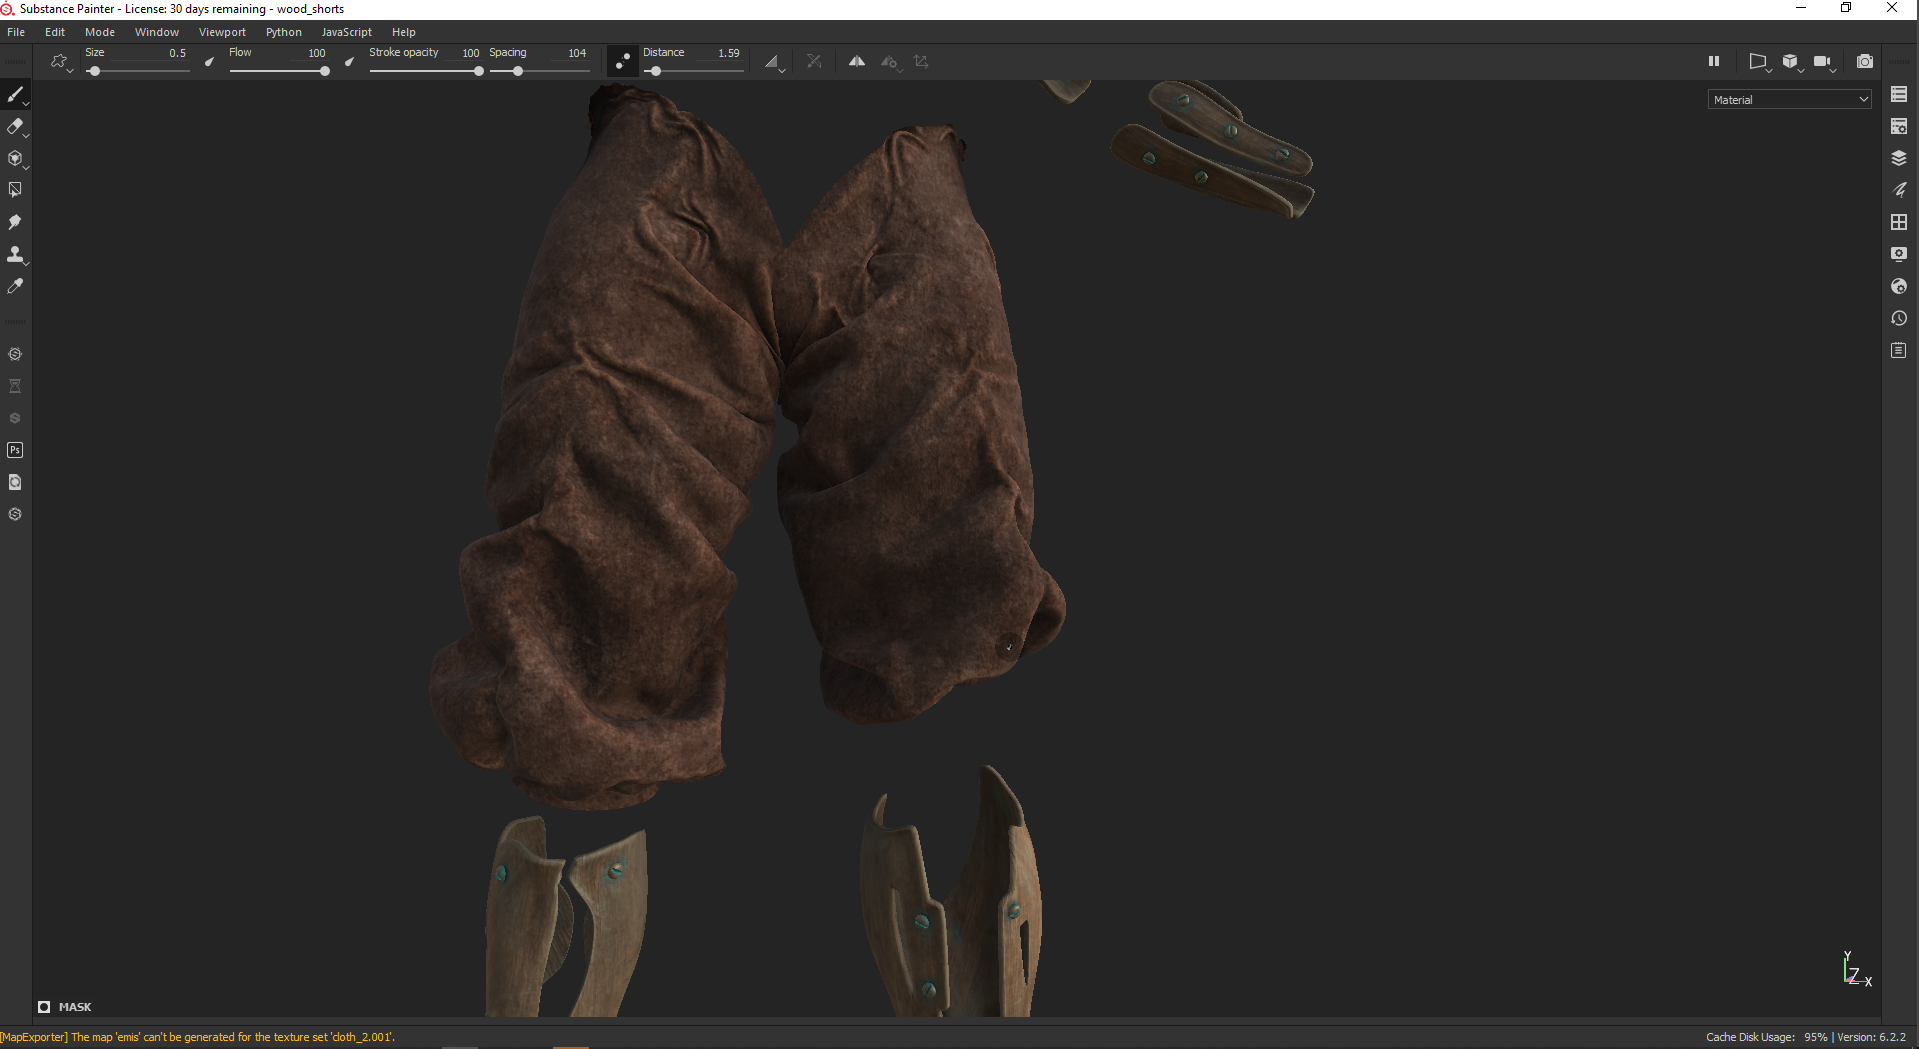Click the Distance slider handle
This screenshot has width=1919, height=1049.
[x=655, y=71]
